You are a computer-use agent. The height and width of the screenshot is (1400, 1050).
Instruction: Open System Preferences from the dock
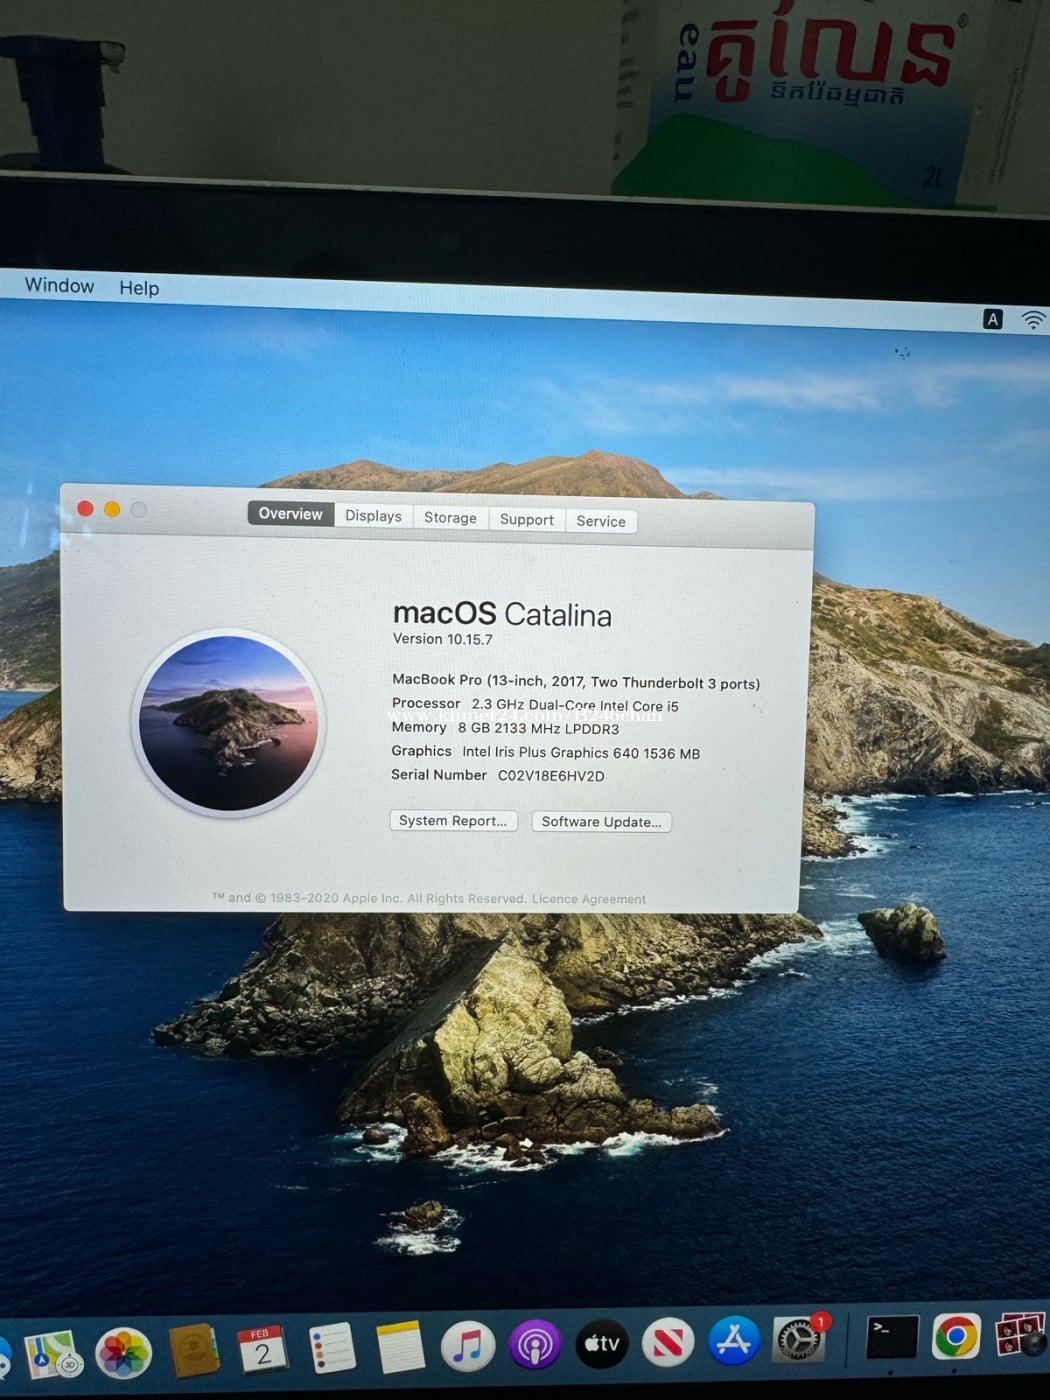coord(799,1340)
